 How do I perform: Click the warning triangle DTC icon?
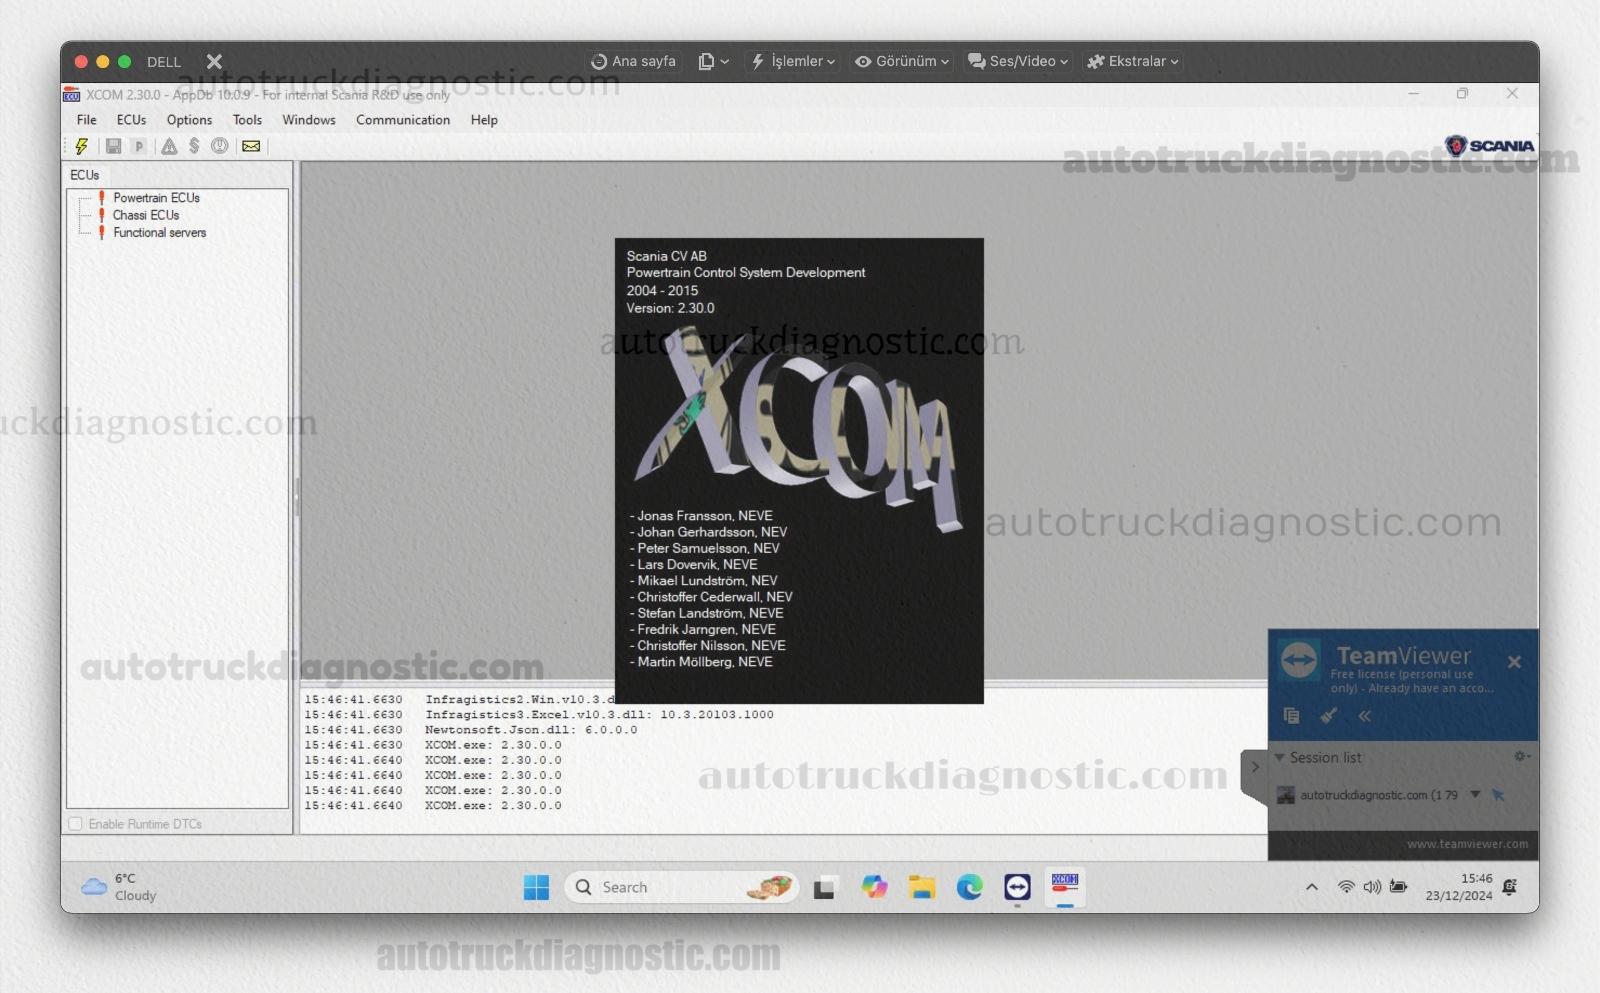coord(167,146)
